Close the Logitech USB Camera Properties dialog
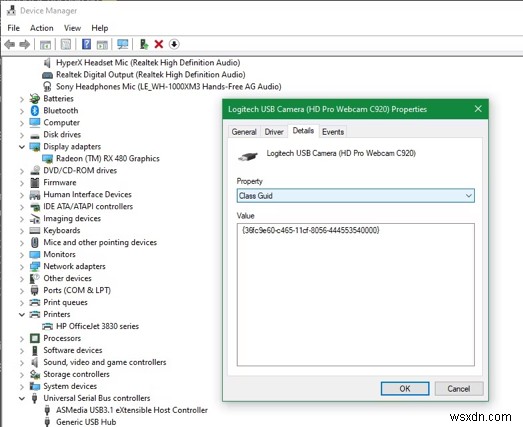This screenshot has height=427, width=523. tap(478, 109)
